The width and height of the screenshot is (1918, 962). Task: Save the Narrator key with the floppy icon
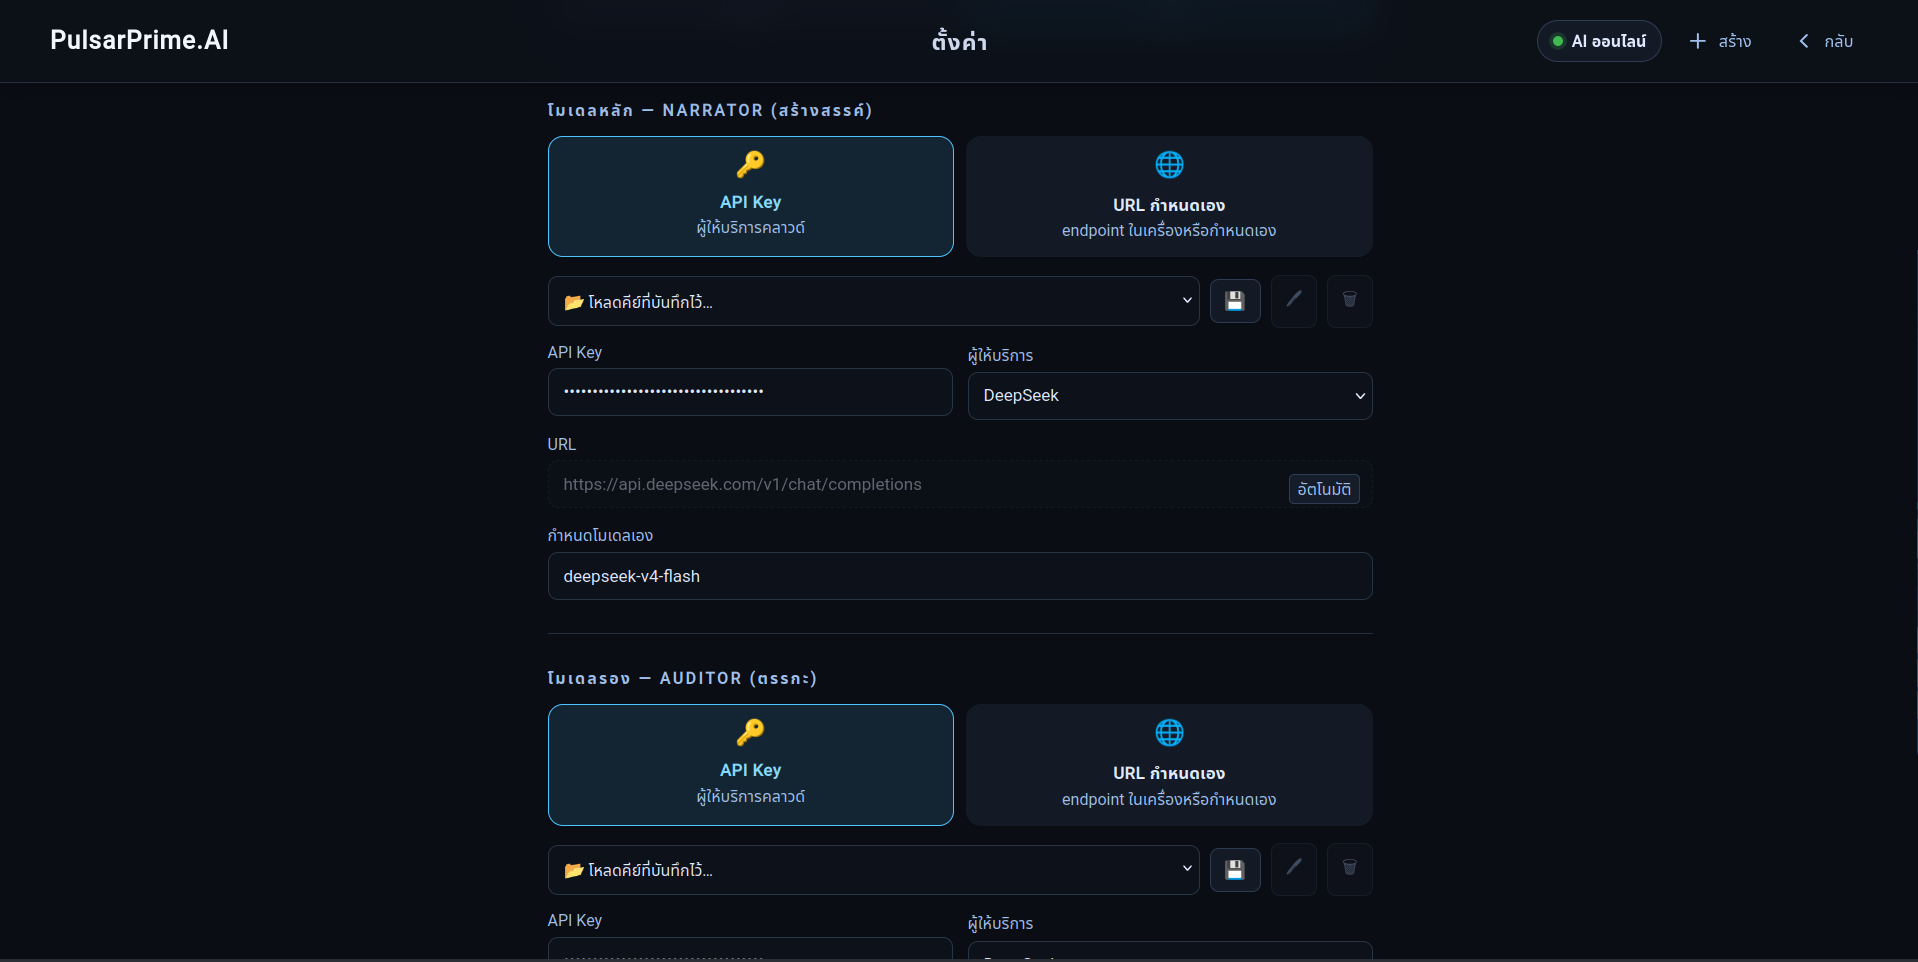click(x=1235, y=301)
